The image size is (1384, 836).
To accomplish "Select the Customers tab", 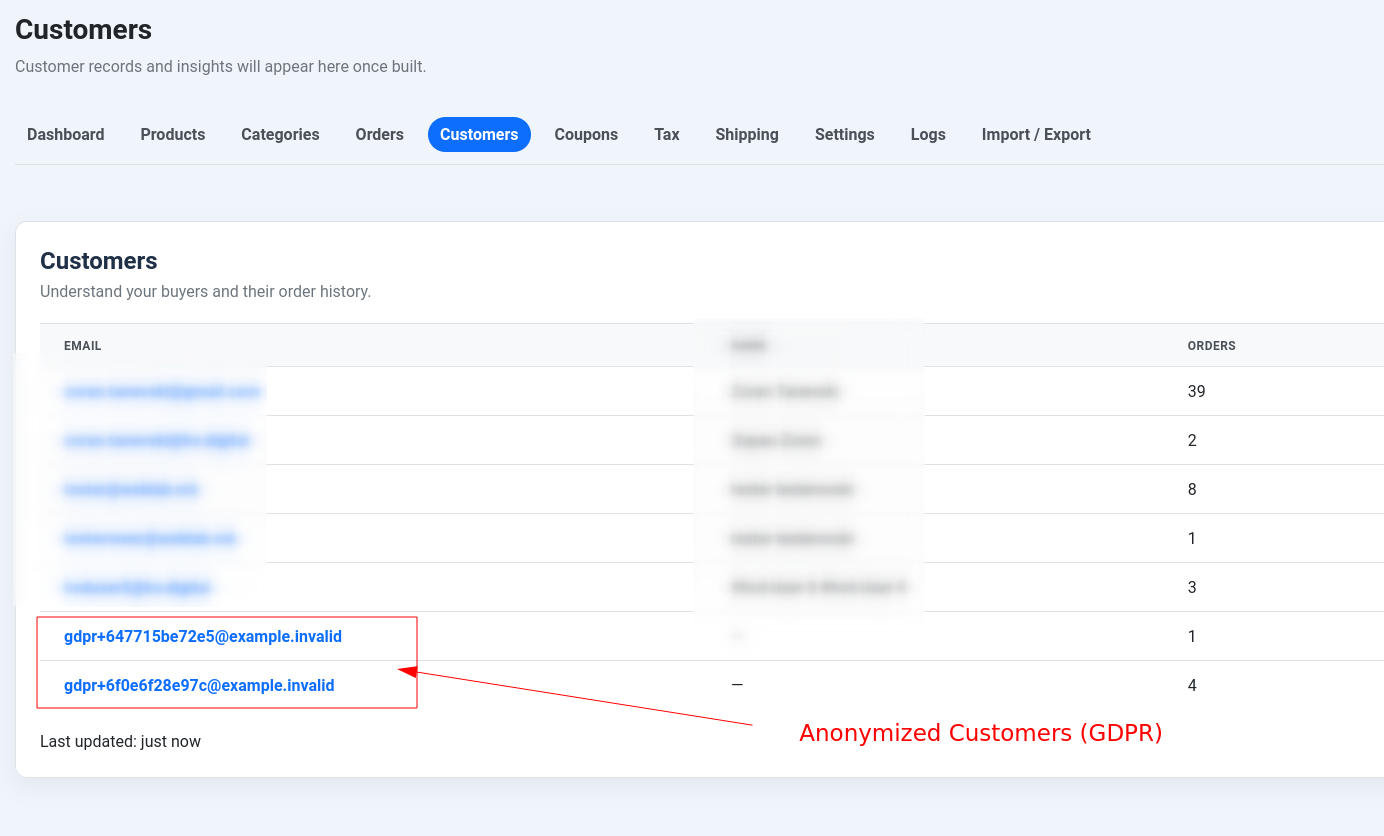I will [x=479, y=134].
